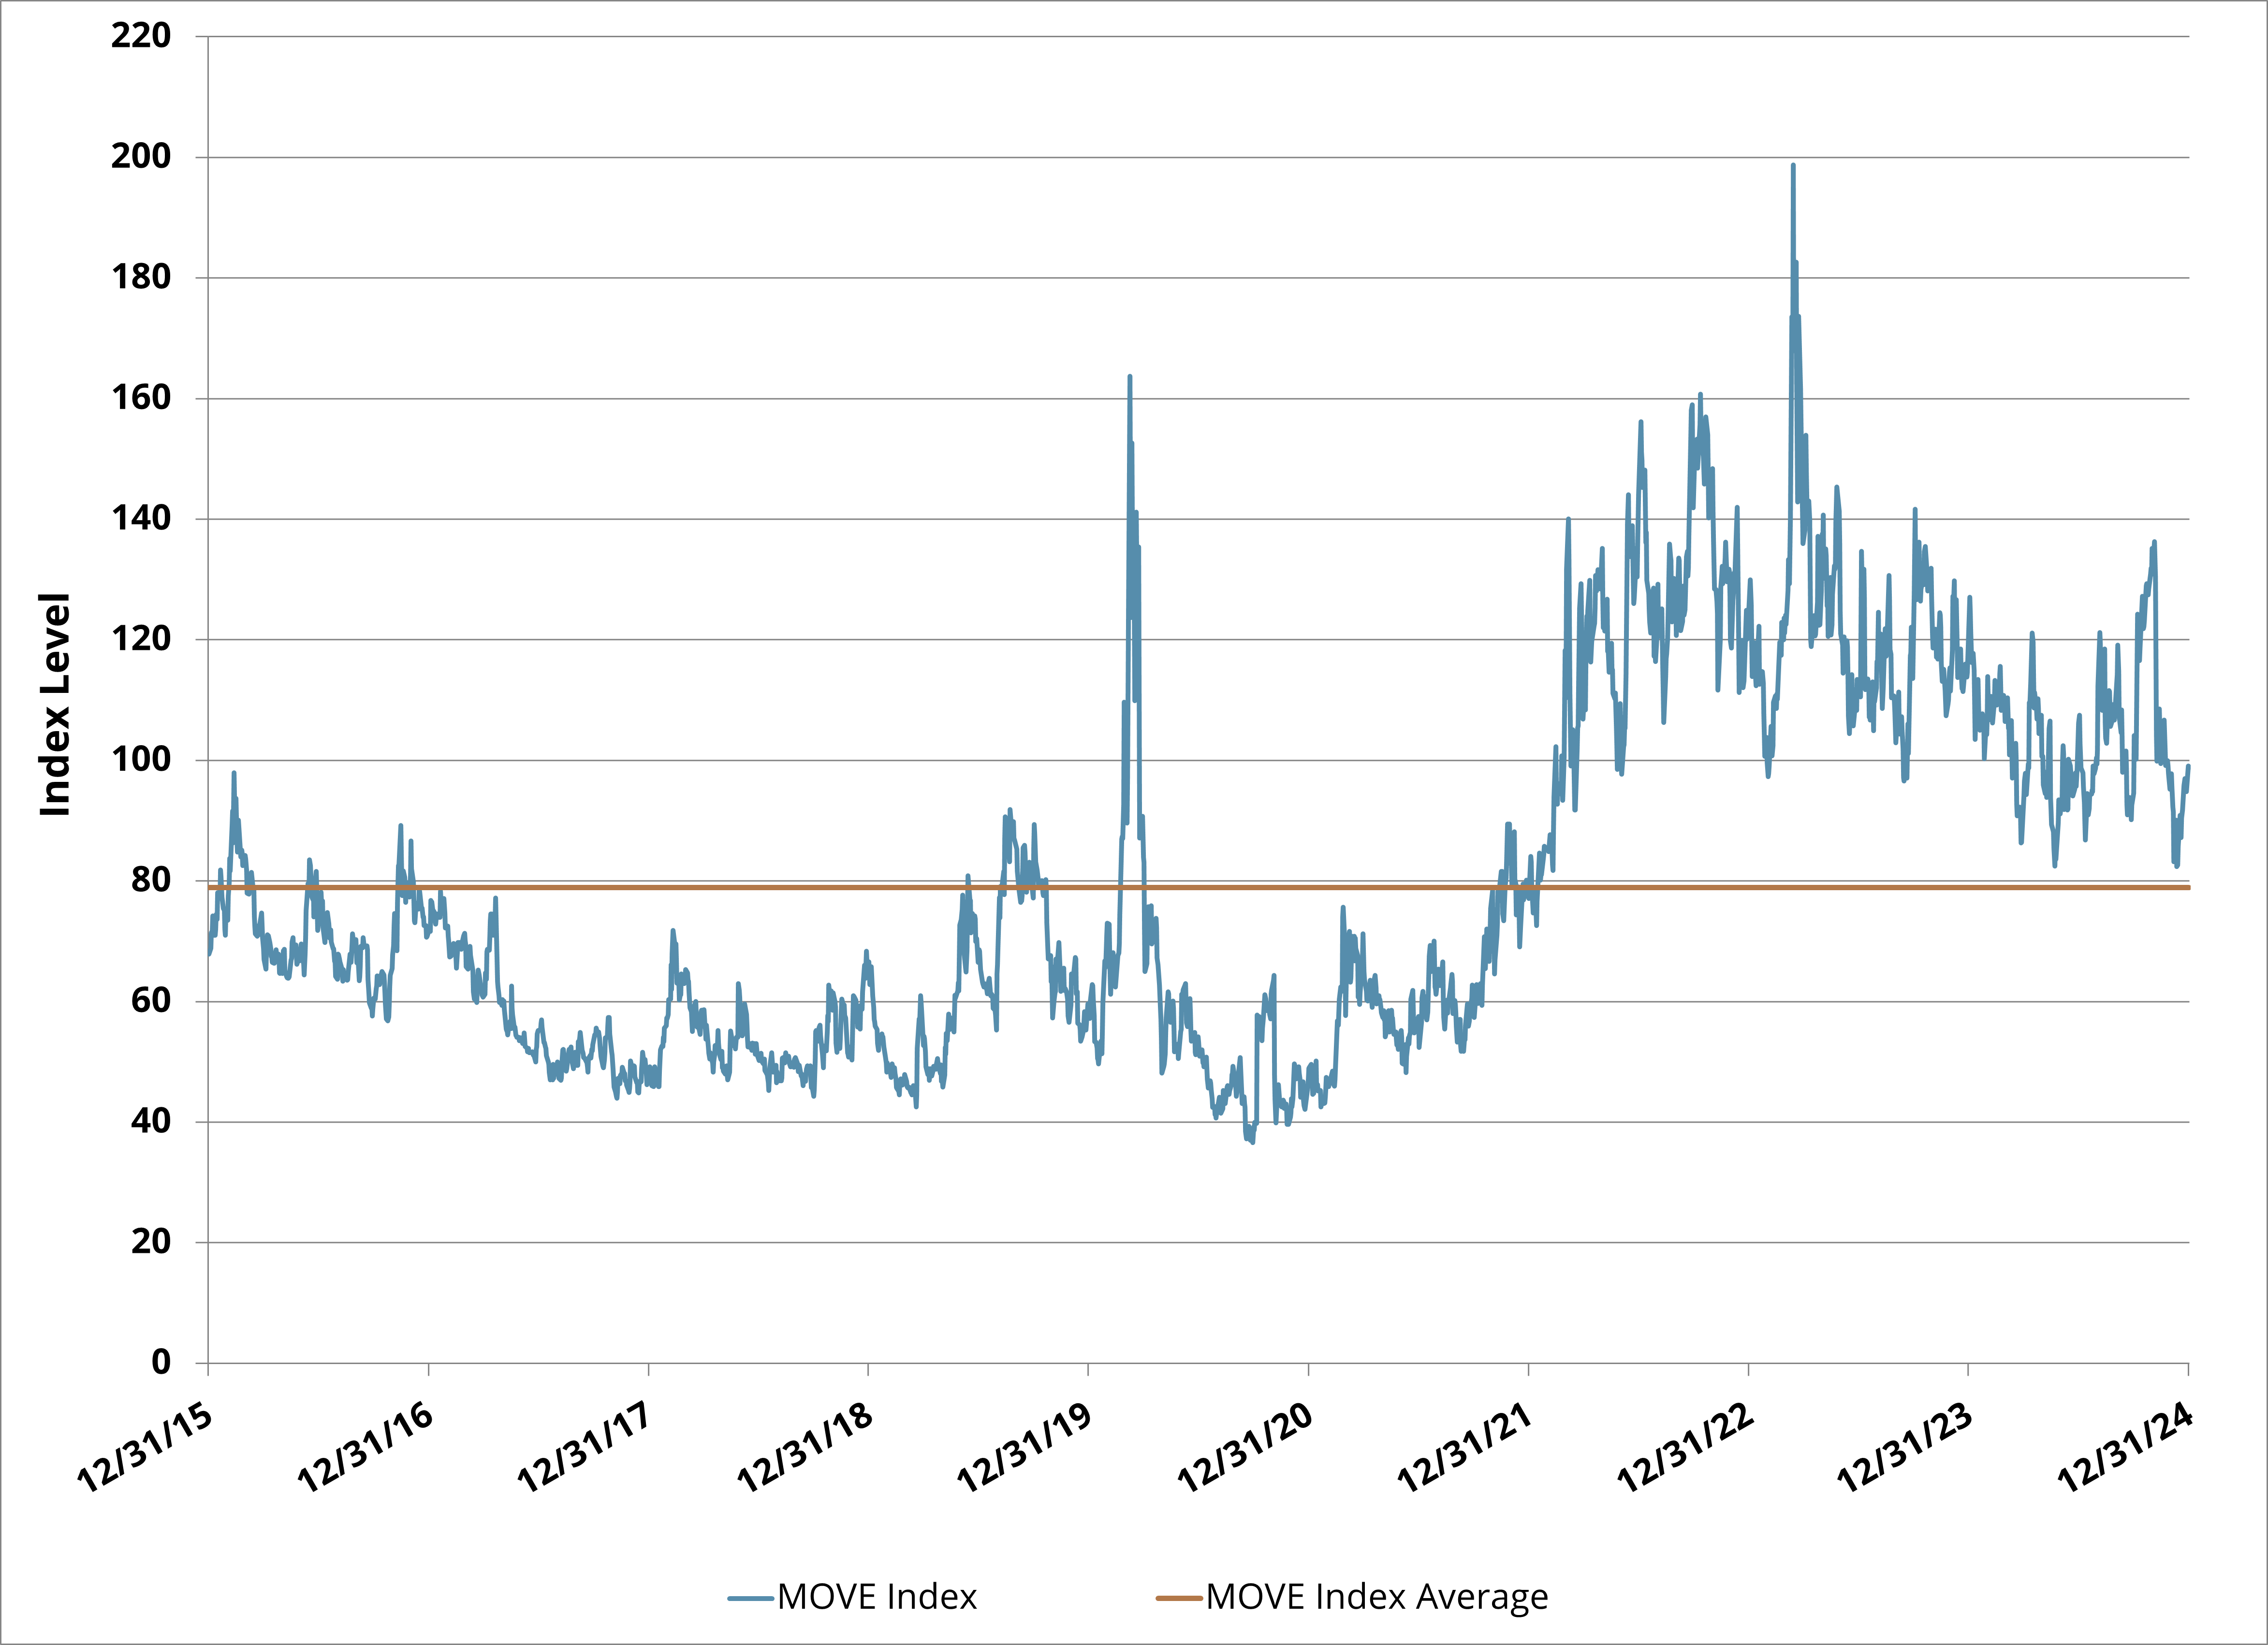Click the blue MOVE Index legend line swatch
The height and width of the screenshot is (1645, 2268).
pos(751,1598)
